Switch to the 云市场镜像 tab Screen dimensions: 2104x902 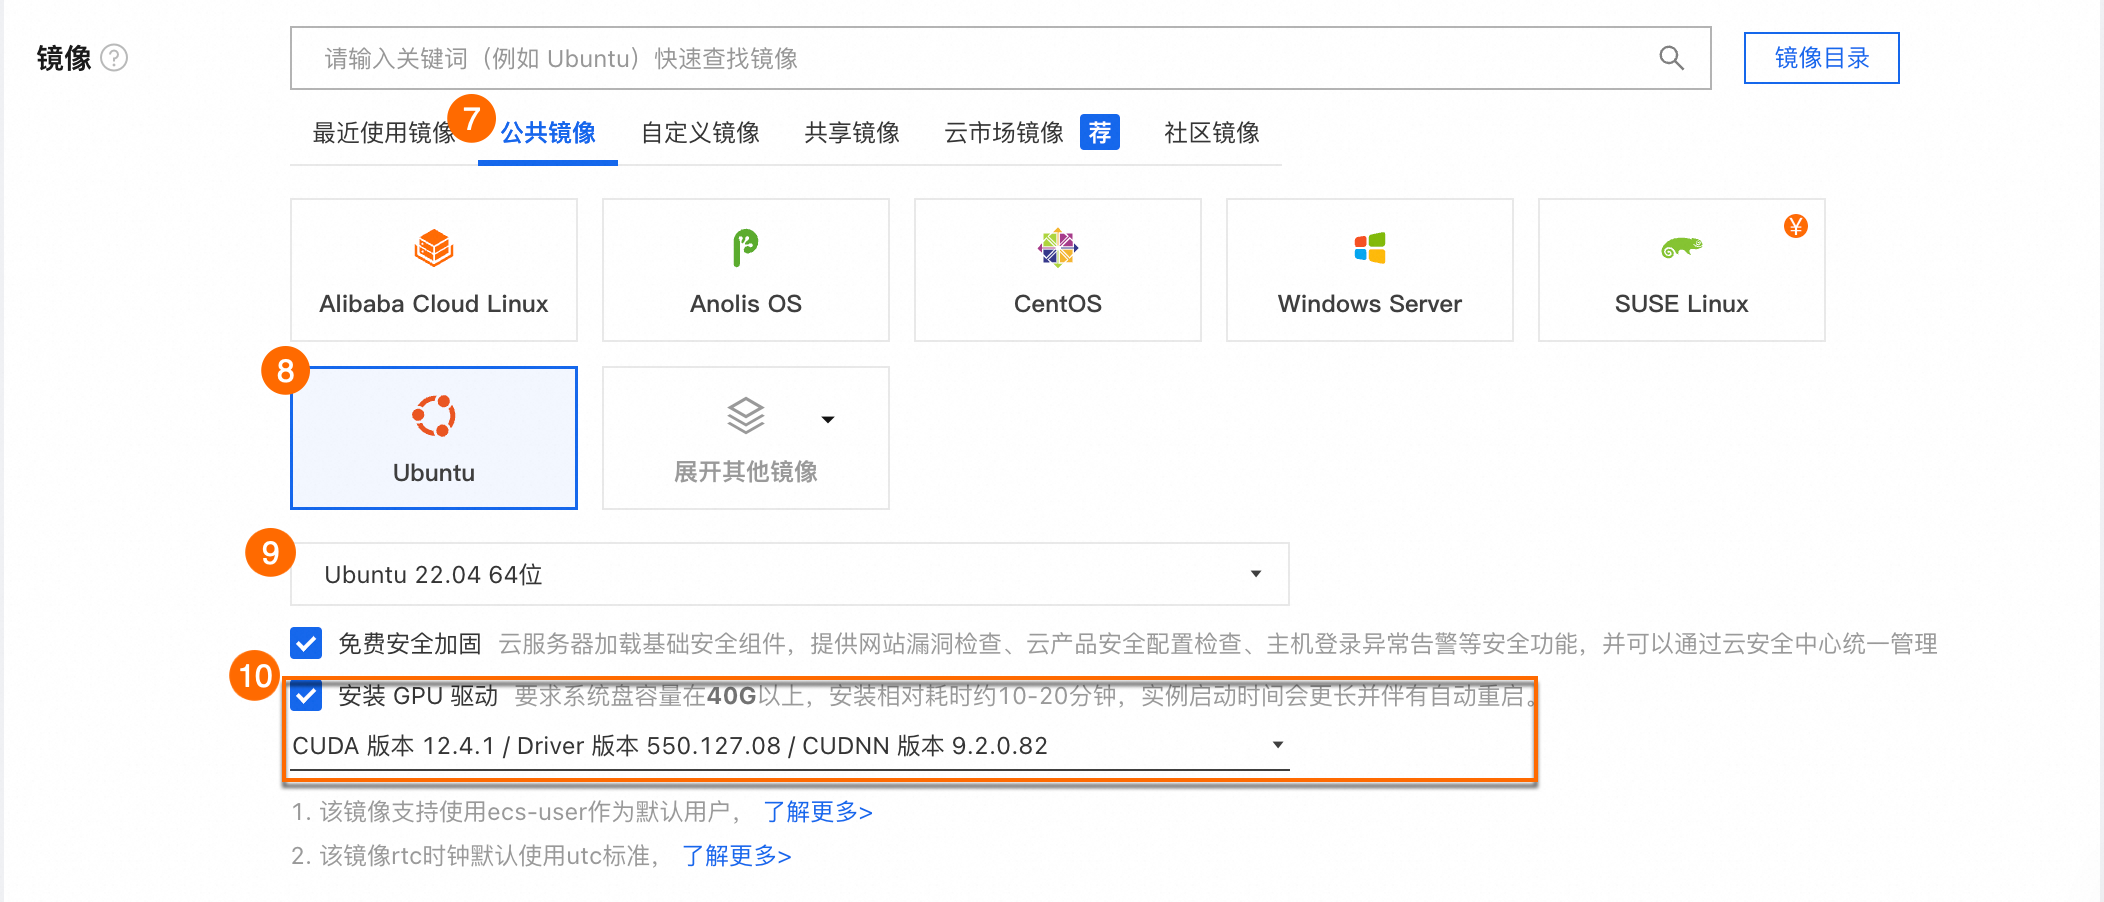pyautogui.click(x=1004, y=133)
